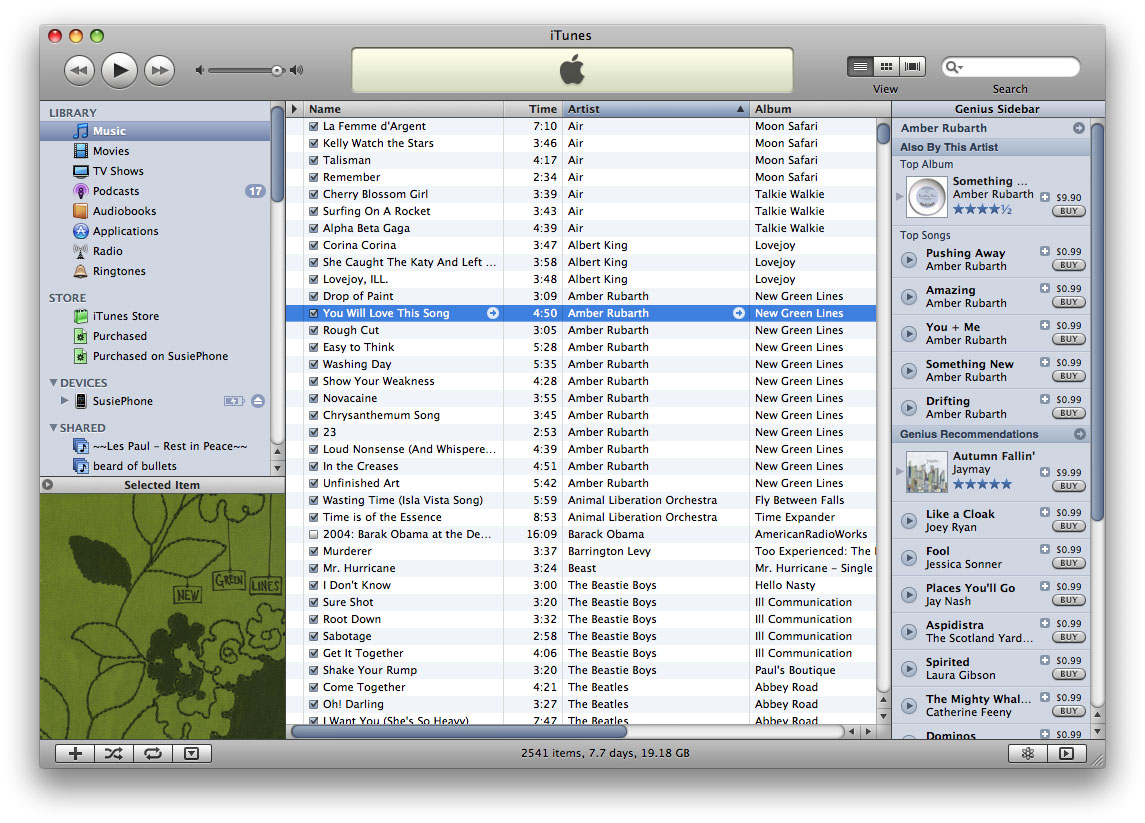Uncheck the Sabotage checkbox

(x=313, y=636)
